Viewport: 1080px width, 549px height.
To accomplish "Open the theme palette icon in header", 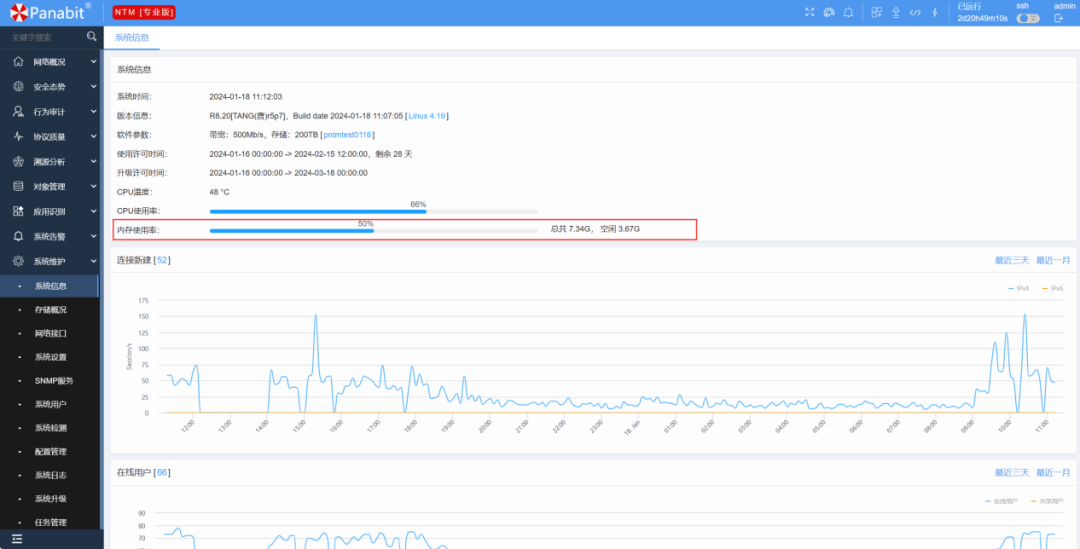I will click(829, 12).
